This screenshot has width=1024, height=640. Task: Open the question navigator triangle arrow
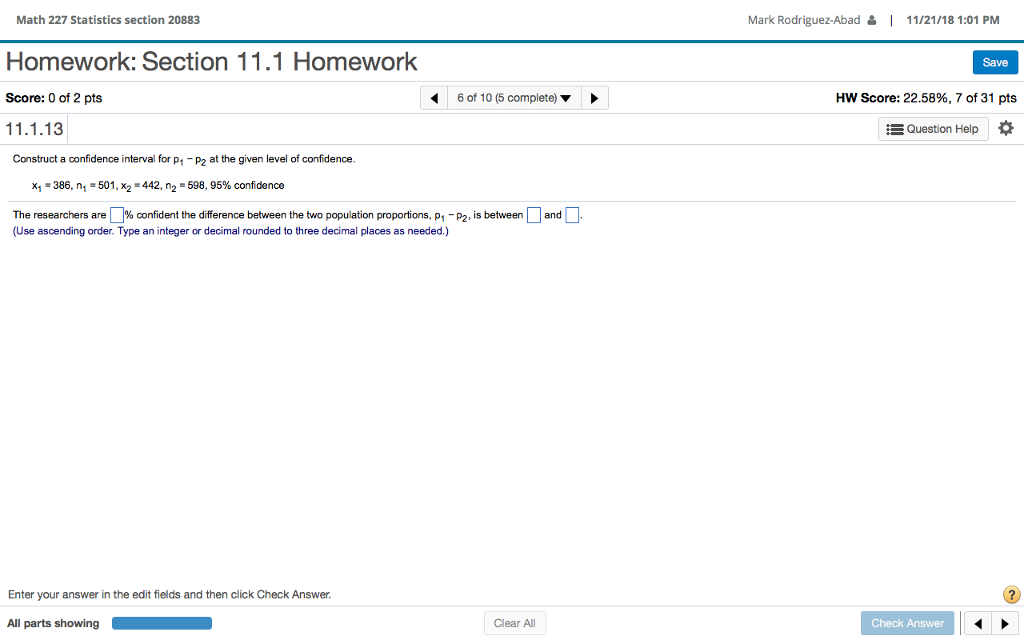(x=566, y=98)
